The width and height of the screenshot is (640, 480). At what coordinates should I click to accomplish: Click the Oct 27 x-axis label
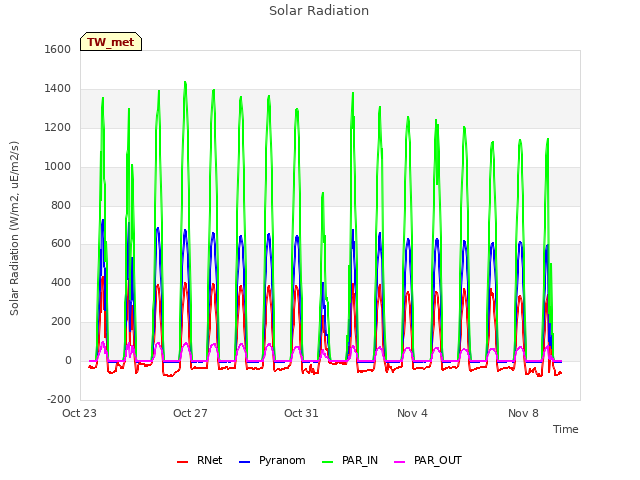tap(190, 413)
